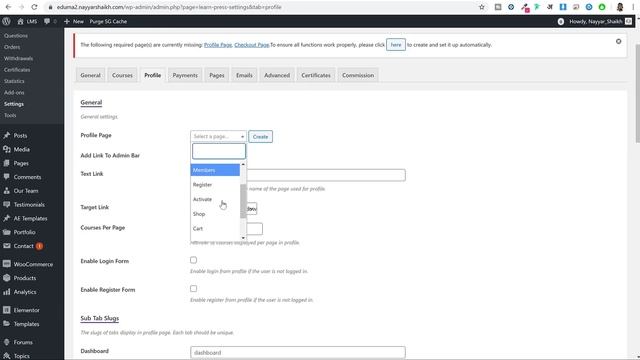Choose Shop from page dropdown list
This screenshot has height=360, width=640.
(215, 214)
